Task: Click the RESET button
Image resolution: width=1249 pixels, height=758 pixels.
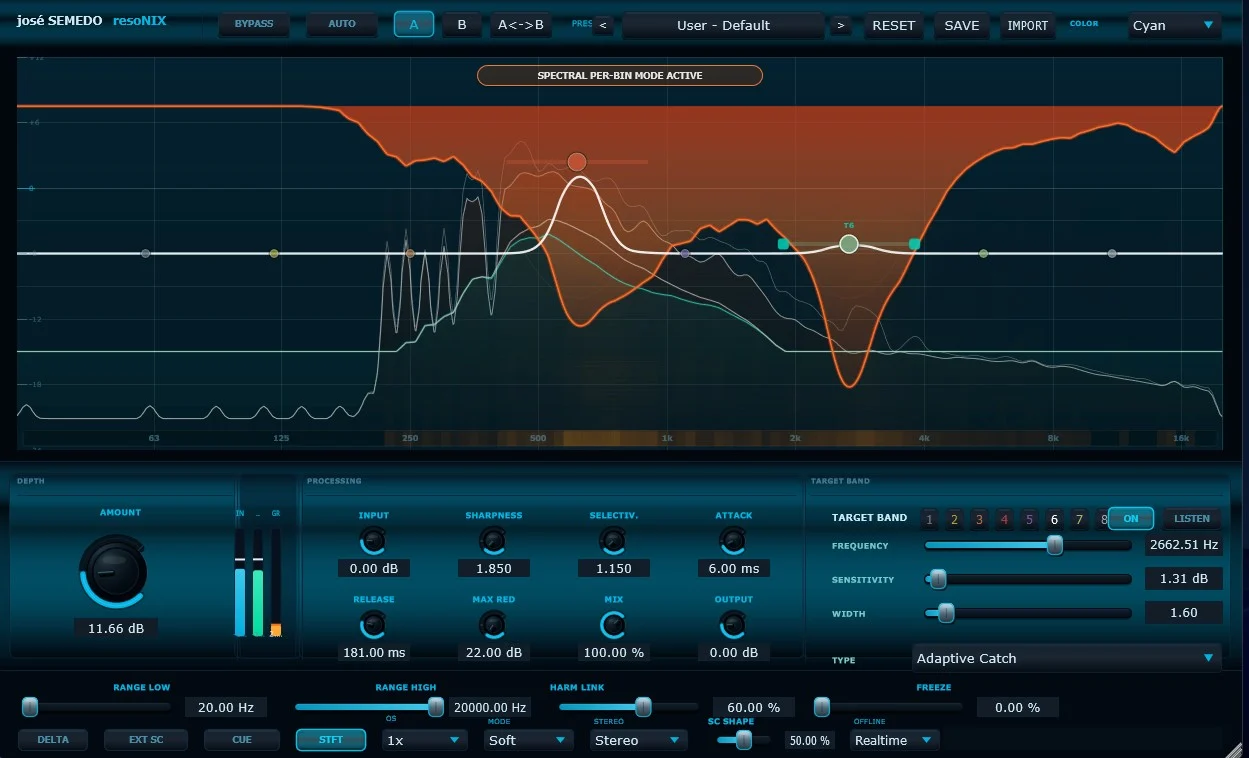Action: tap(894, 26)
